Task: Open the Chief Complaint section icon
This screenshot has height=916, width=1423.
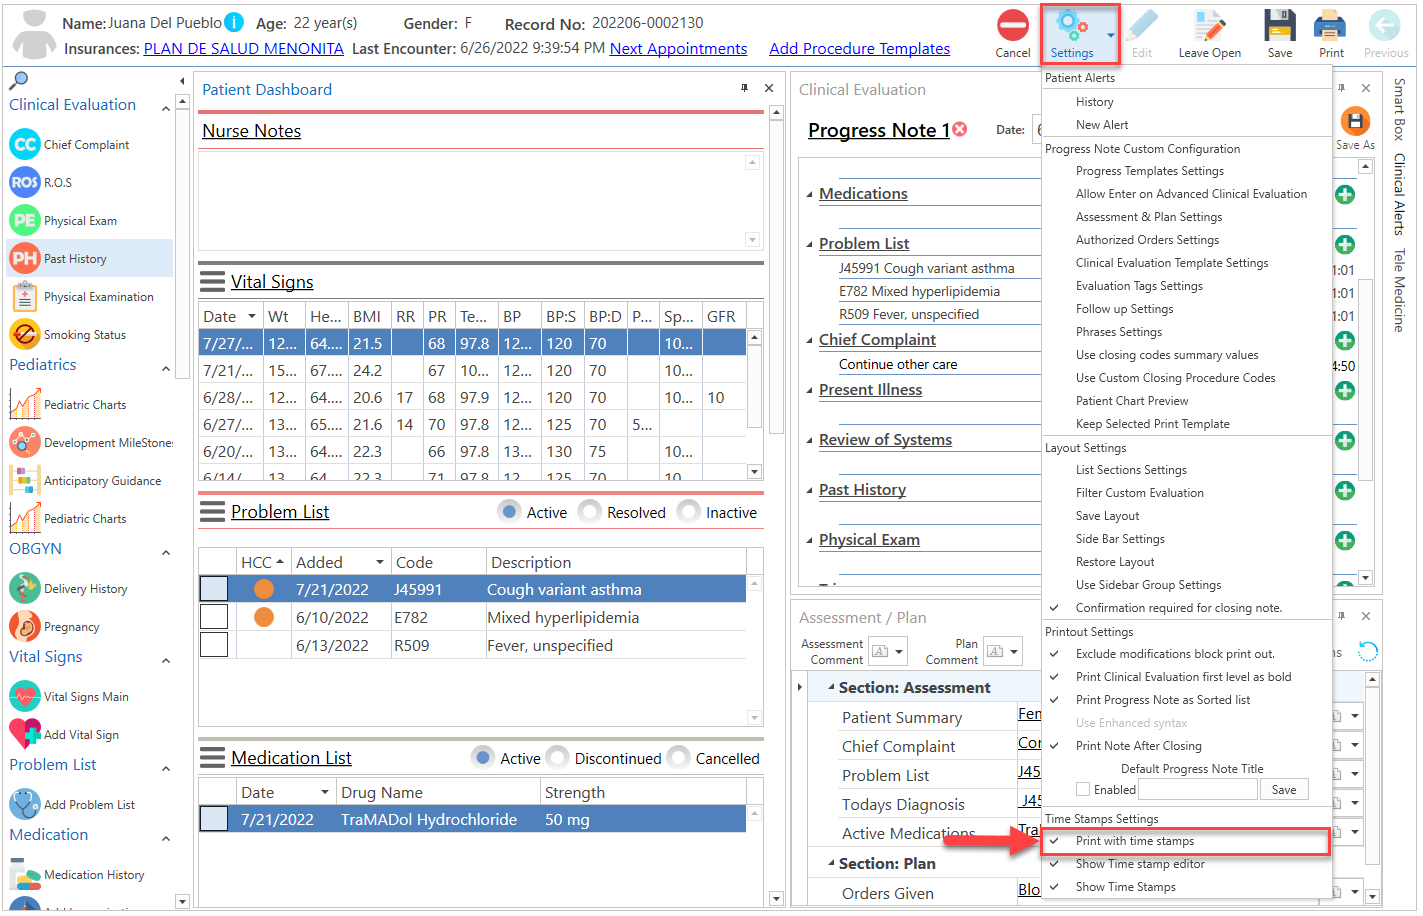Action: pos(24,144)
